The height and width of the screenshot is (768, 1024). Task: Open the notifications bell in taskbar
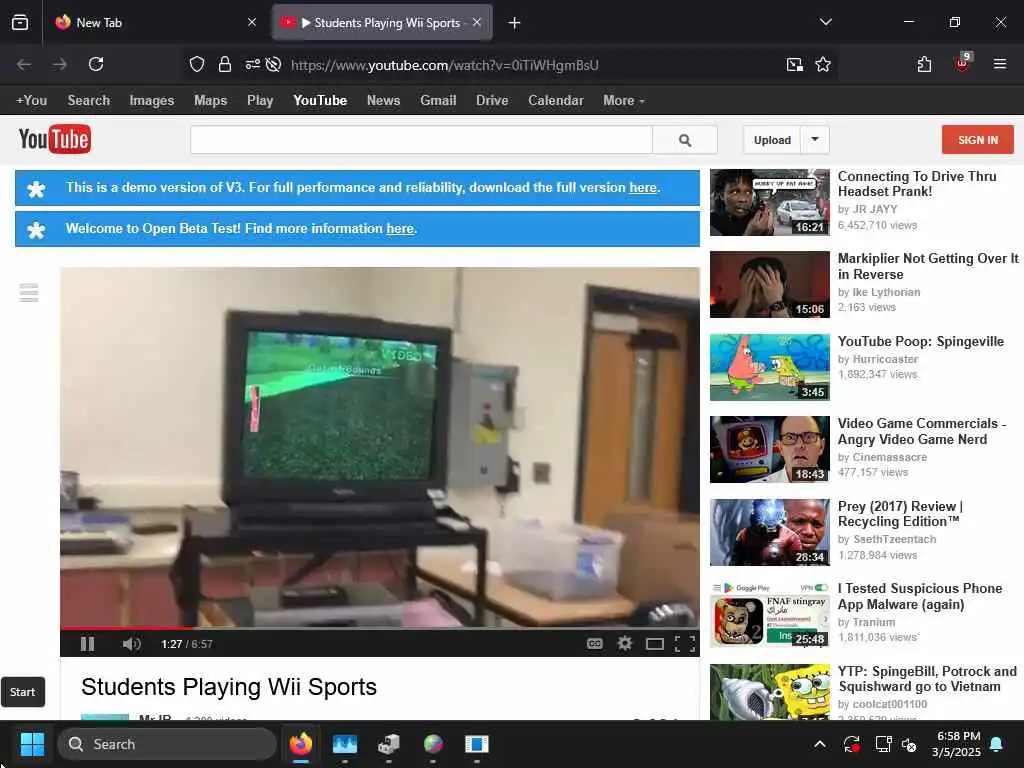tap(997, 744)
